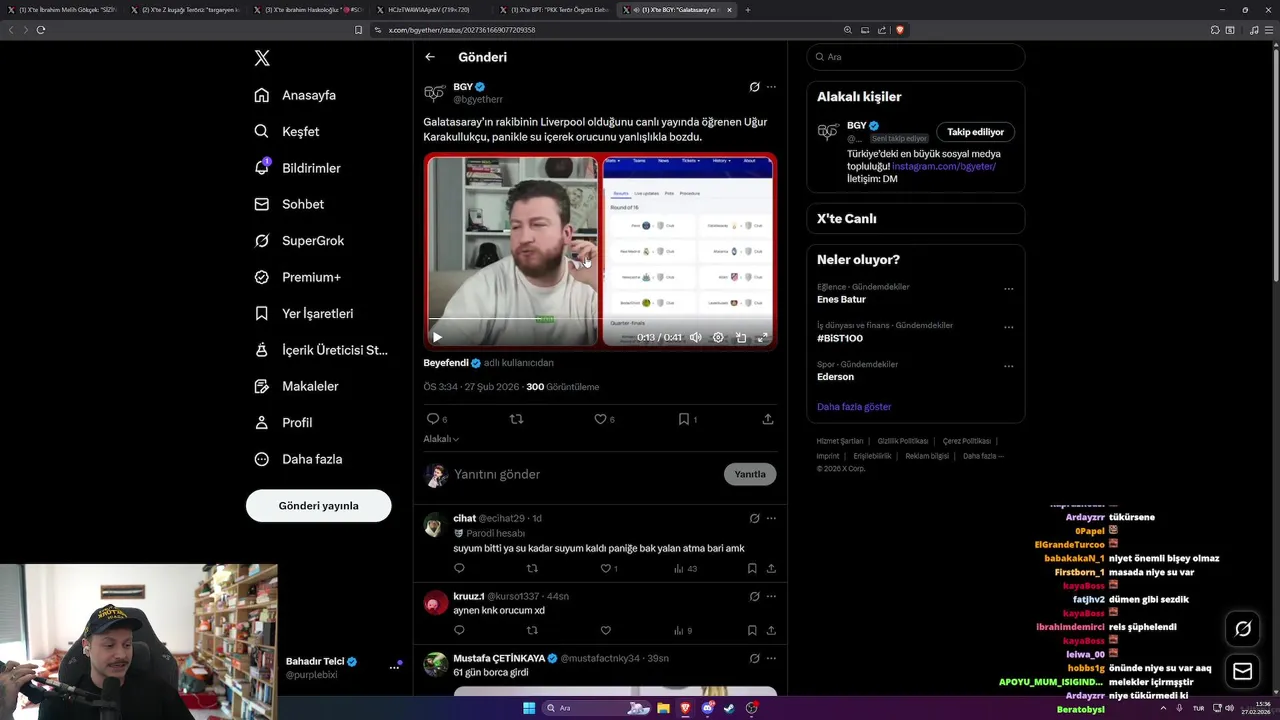Bookmark the main BGY post

684,419
